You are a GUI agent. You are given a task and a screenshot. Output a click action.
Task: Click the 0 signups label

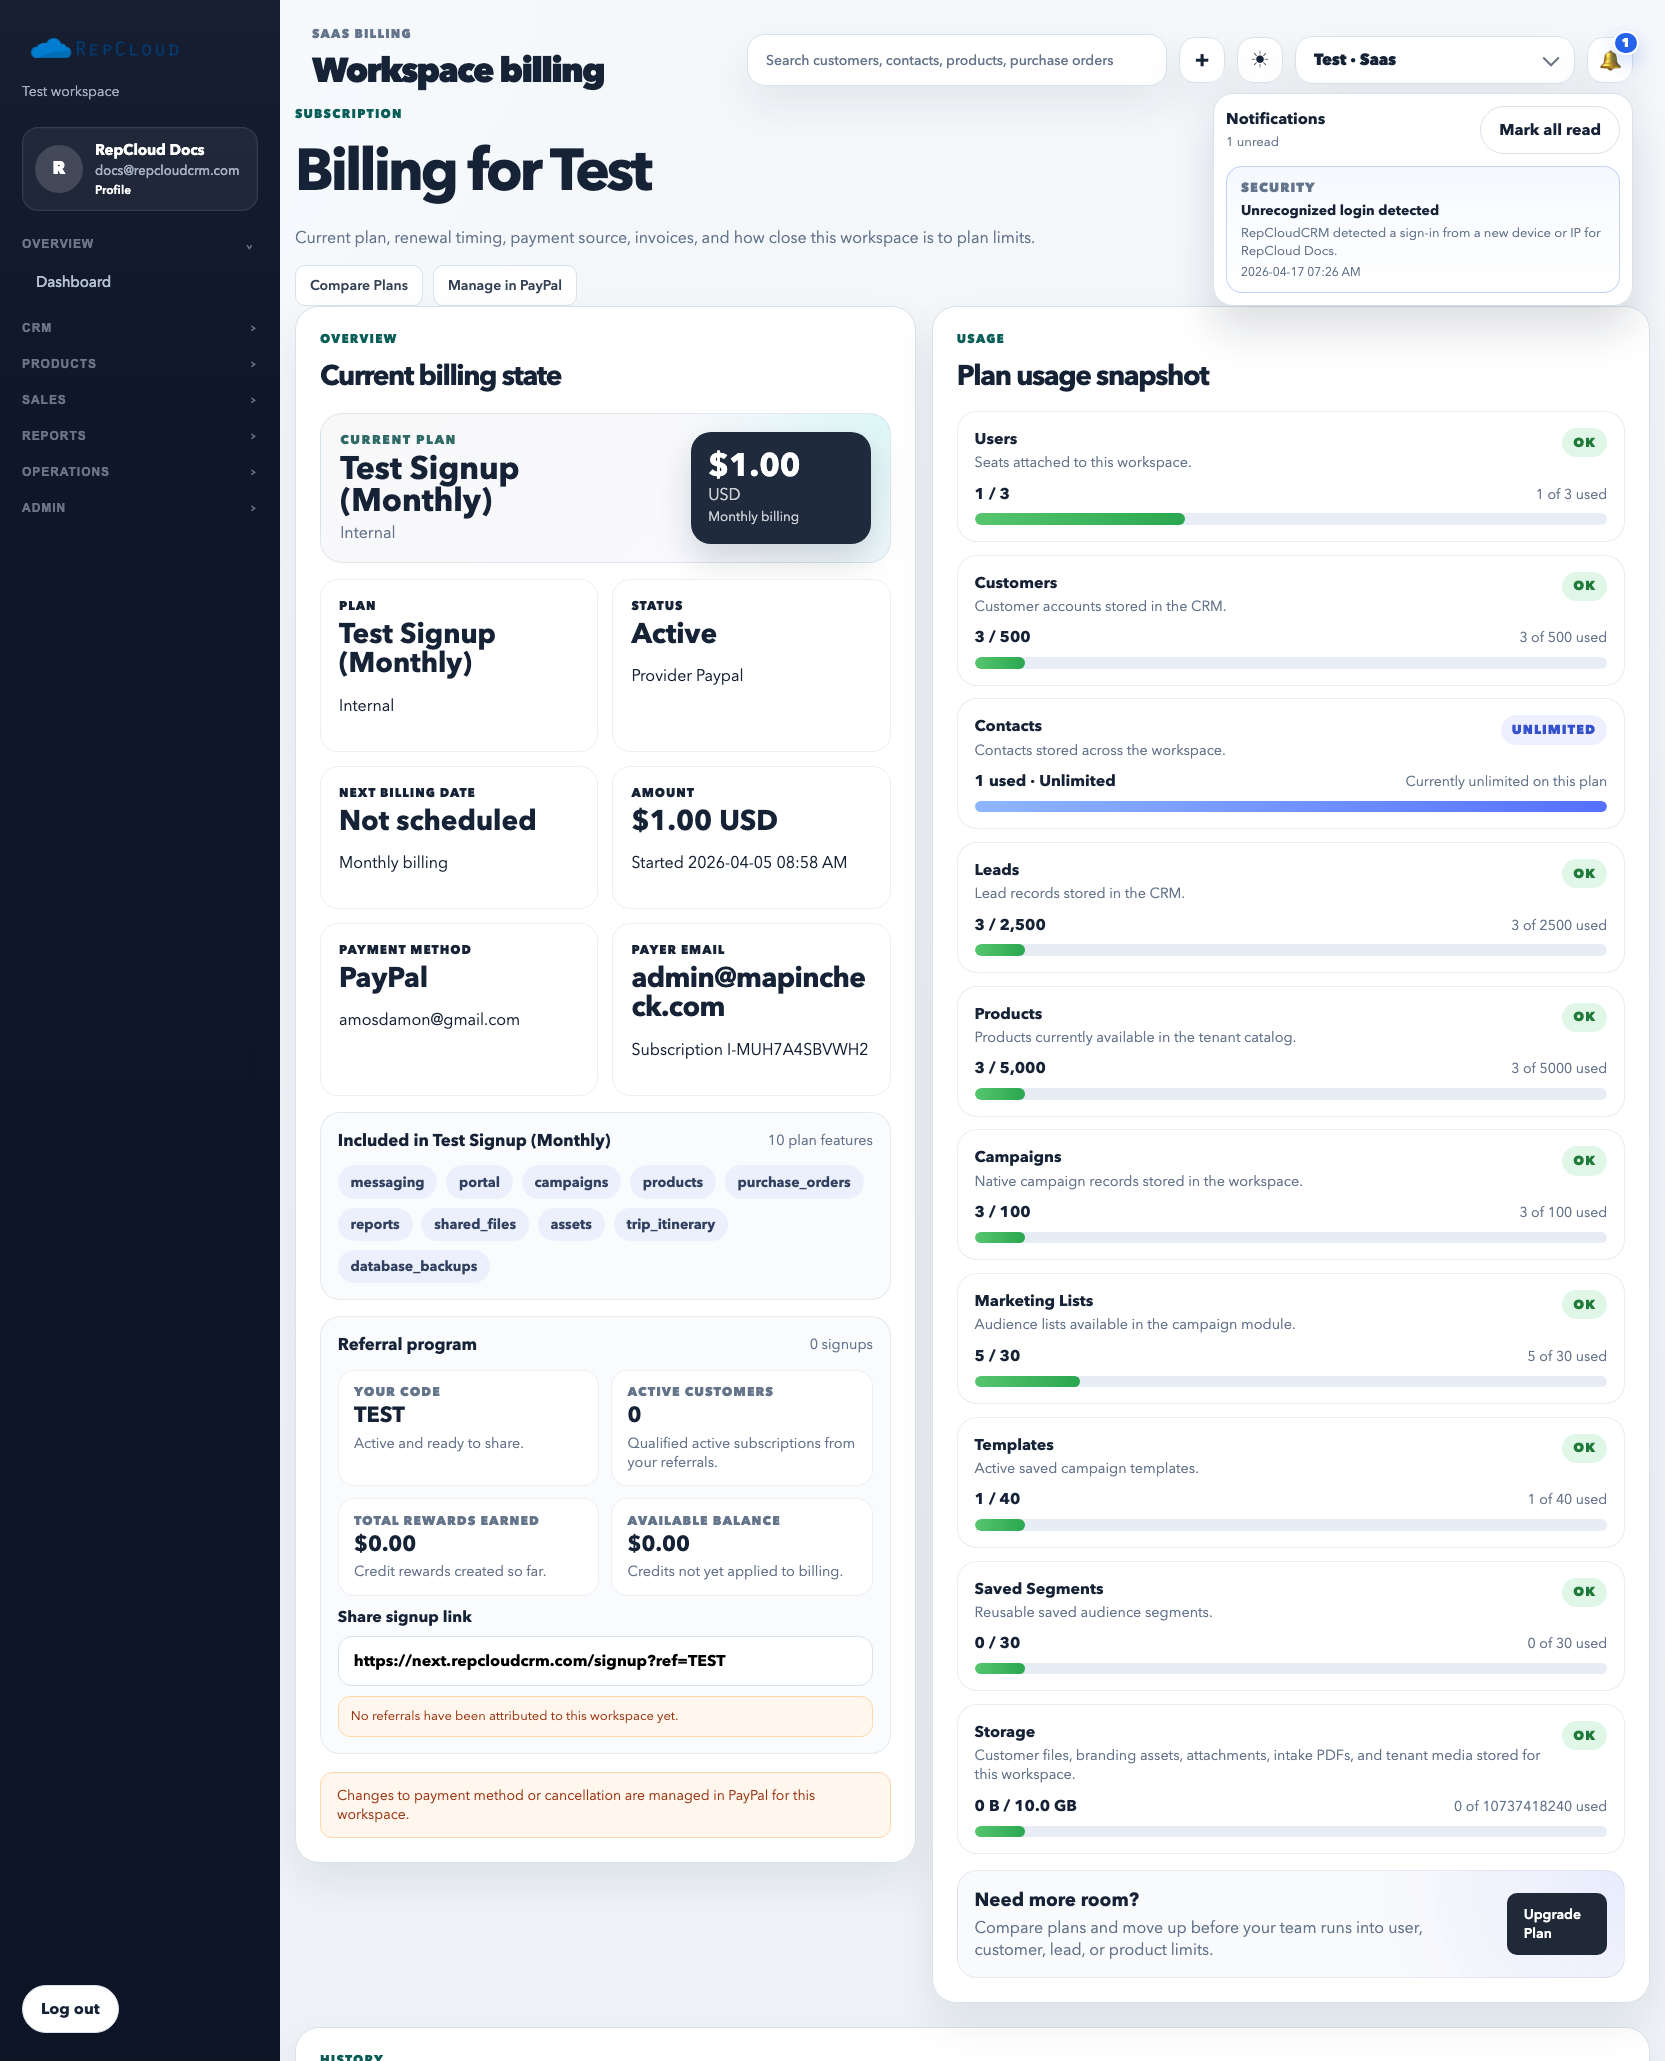841,1344
